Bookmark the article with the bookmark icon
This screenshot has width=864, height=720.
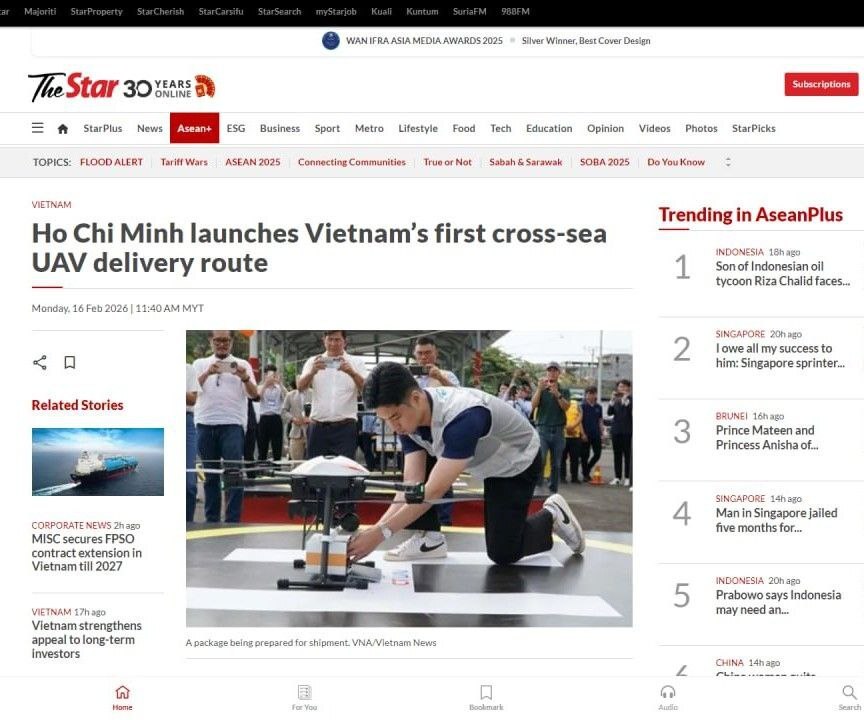(x=69, y=362)
